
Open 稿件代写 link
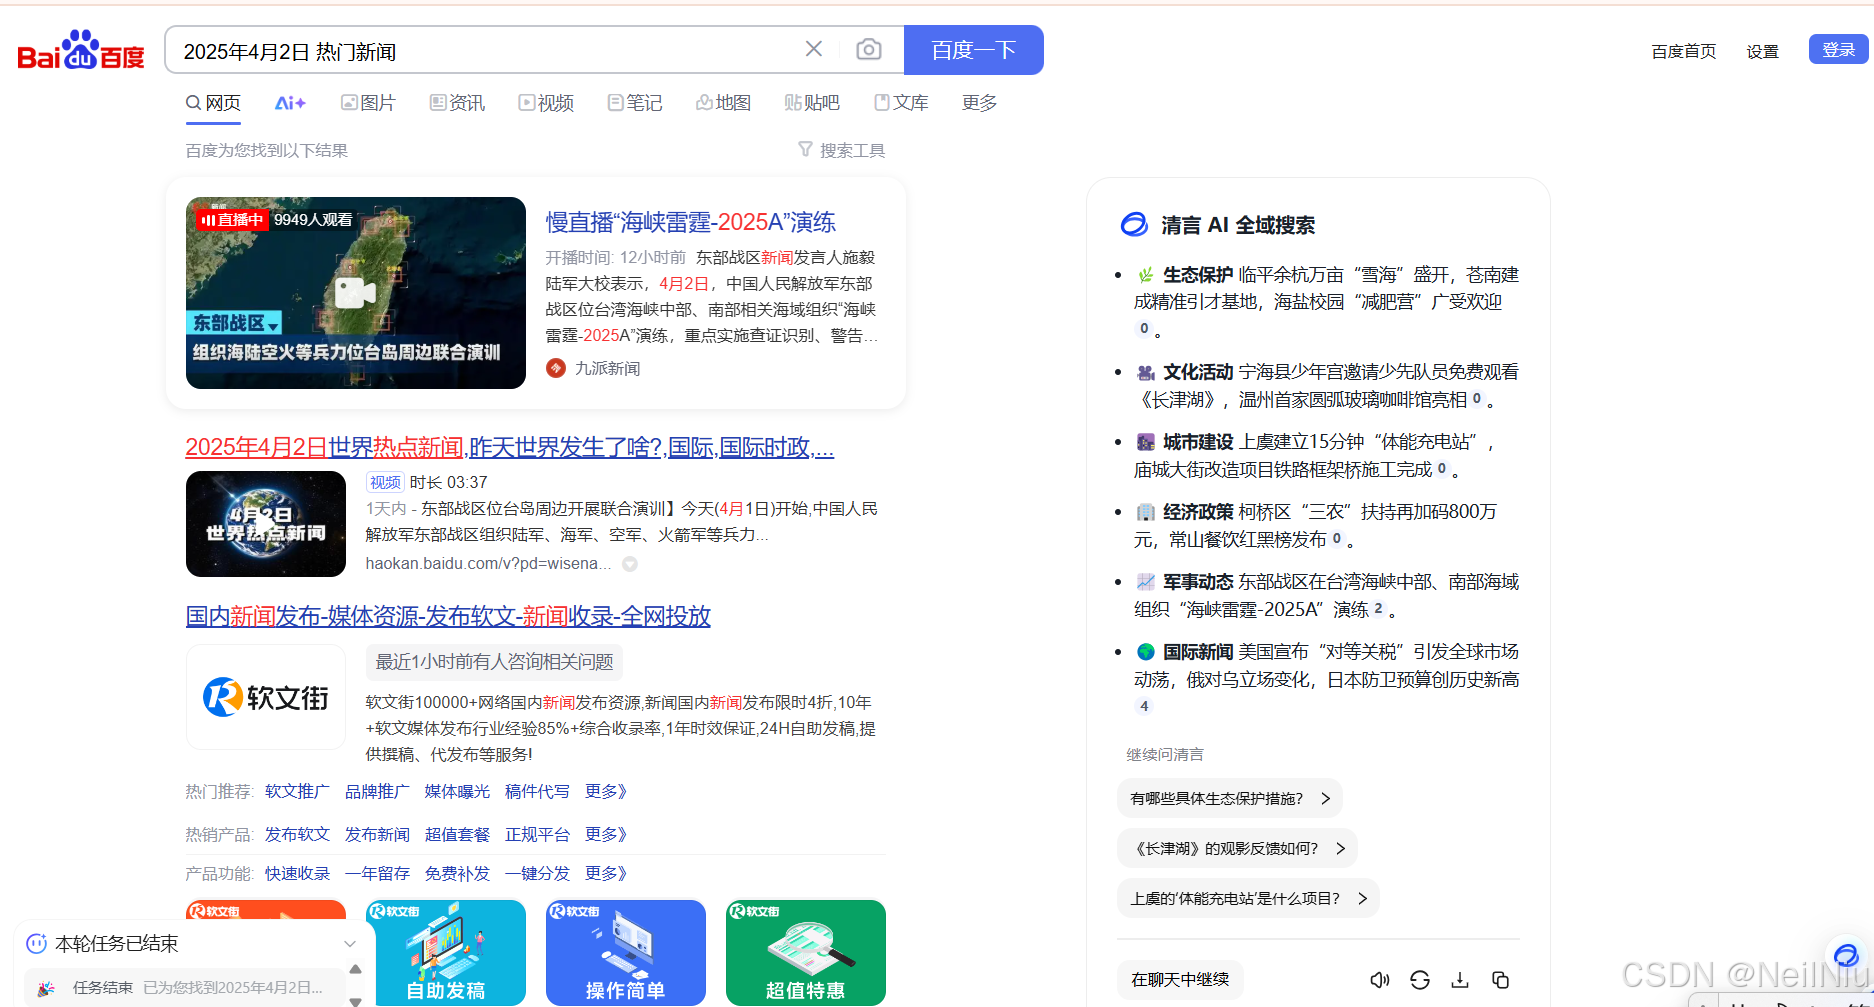pyautogui.click(x=537, y=791)
